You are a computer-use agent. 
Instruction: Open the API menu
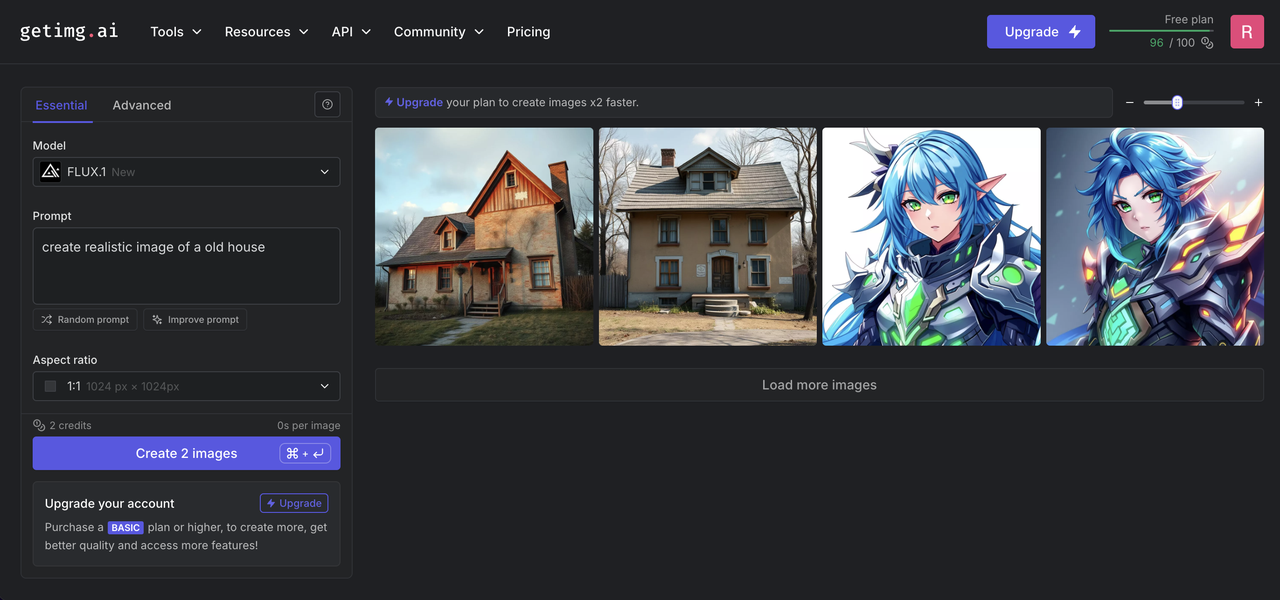pos(351,32)
